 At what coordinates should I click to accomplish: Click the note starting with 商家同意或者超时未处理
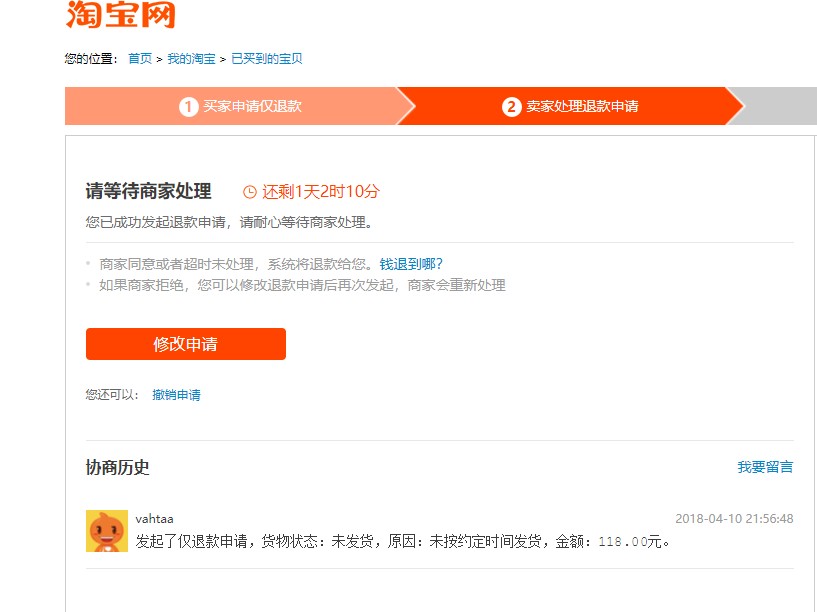point(236,264)
